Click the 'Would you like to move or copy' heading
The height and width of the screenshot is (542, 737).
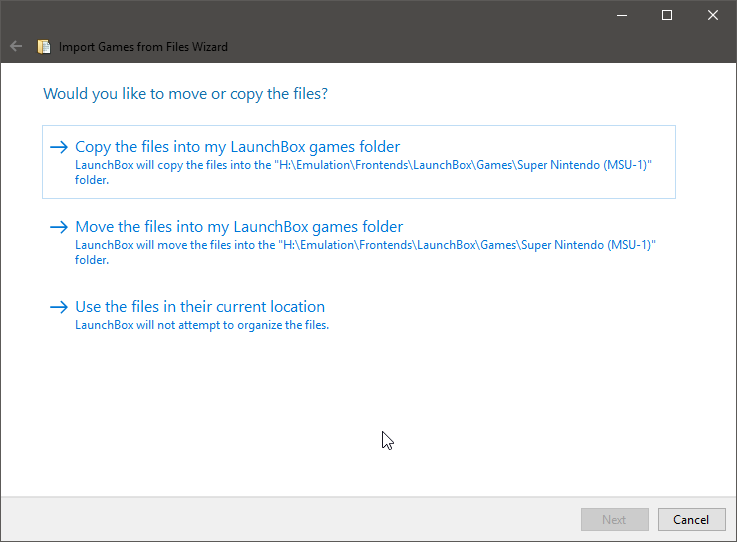coord(185,94)
